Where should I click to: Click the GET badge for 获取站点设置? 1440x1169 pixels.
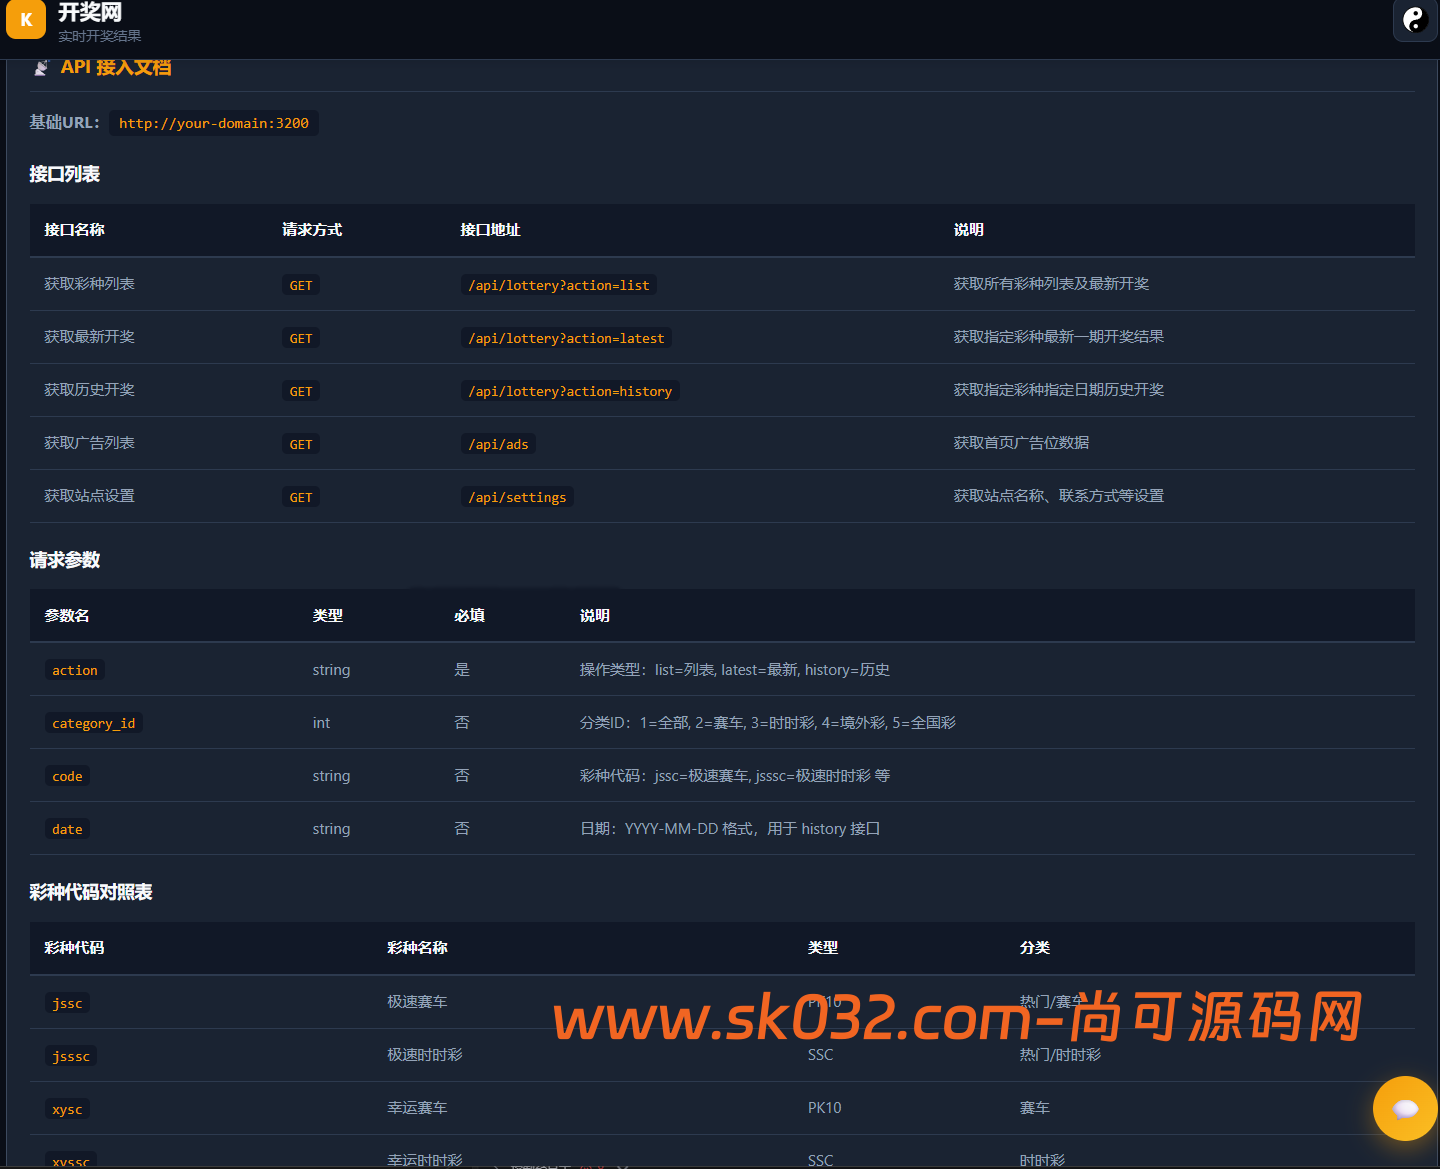pyautogui.click(x=301, y=497)
